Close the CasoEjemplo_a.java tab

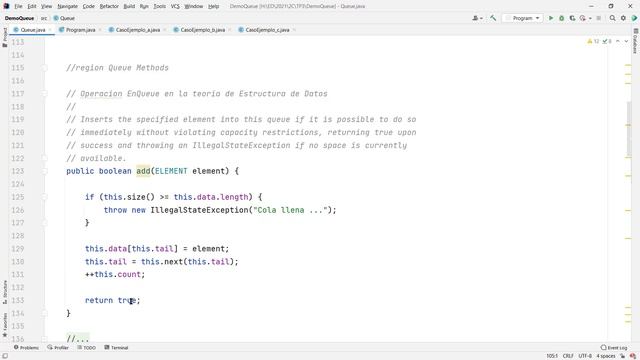click(x=164, y=30)
